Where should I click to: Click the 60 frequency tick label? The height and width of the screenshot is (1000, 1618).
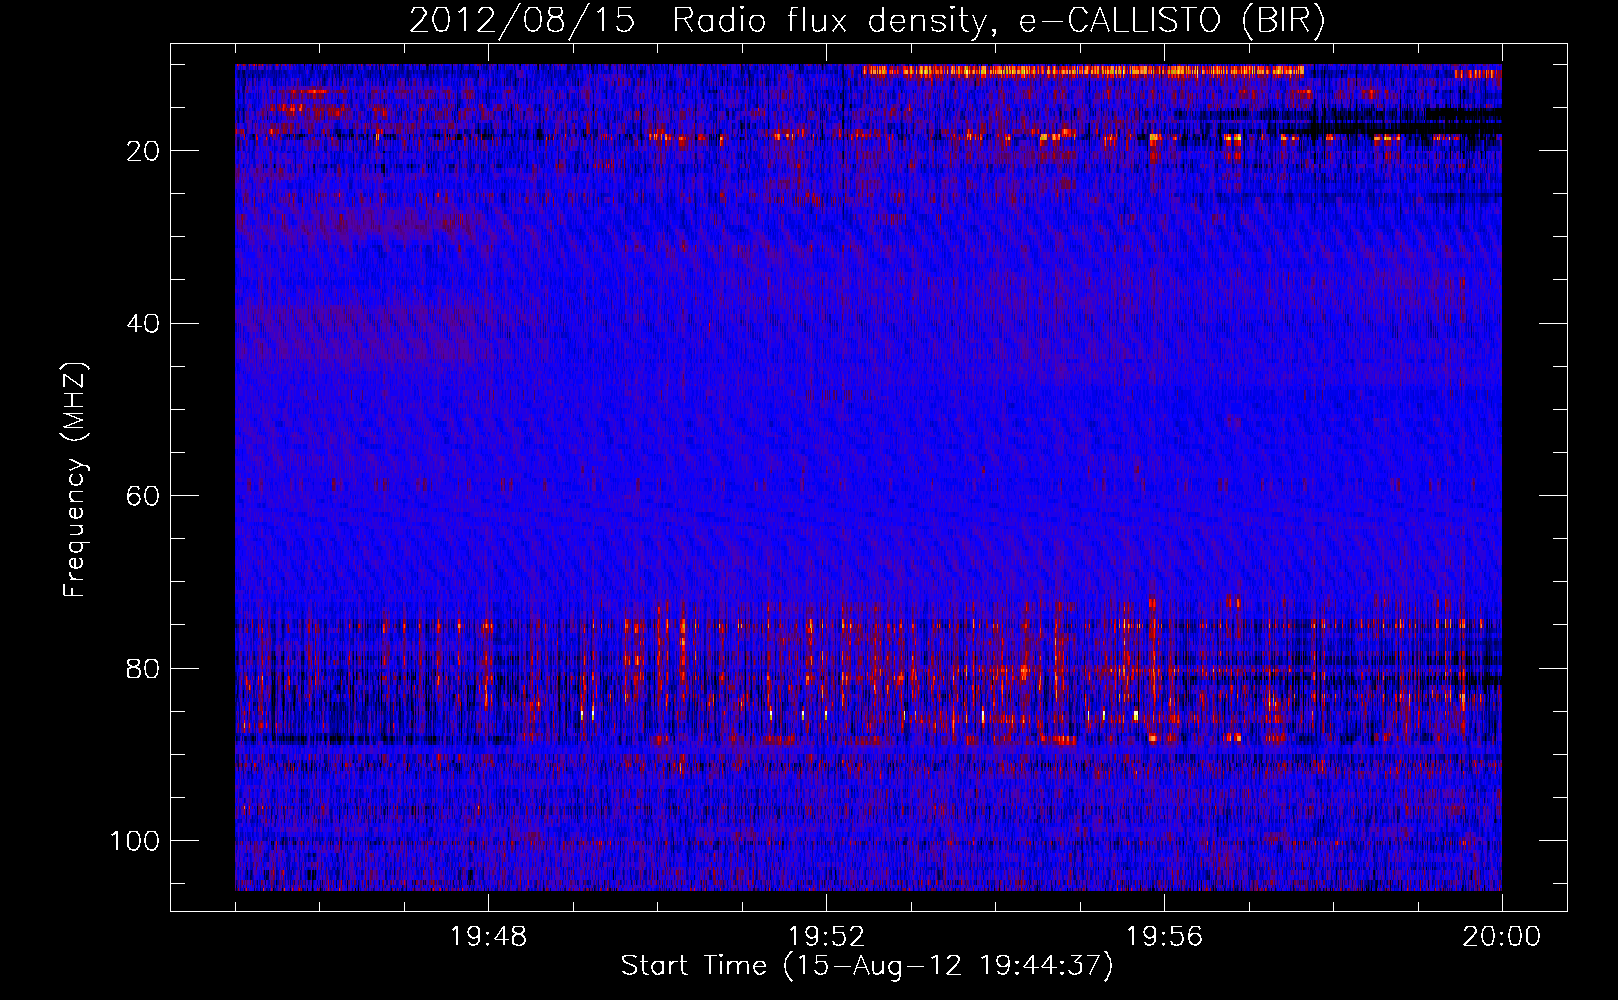[144, 496]
